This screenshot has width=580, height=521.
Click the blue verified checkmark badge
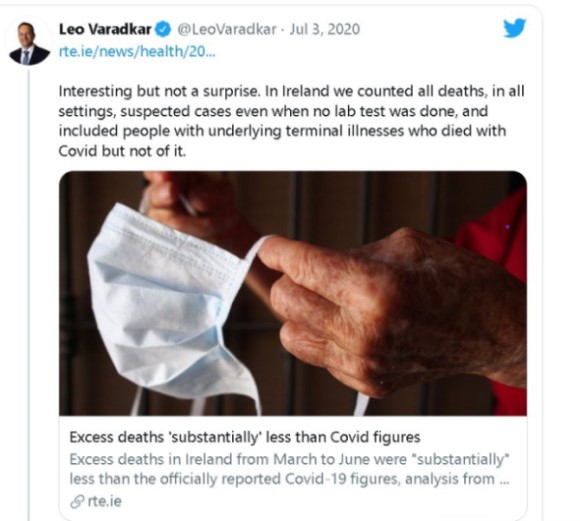coord(163,30)
